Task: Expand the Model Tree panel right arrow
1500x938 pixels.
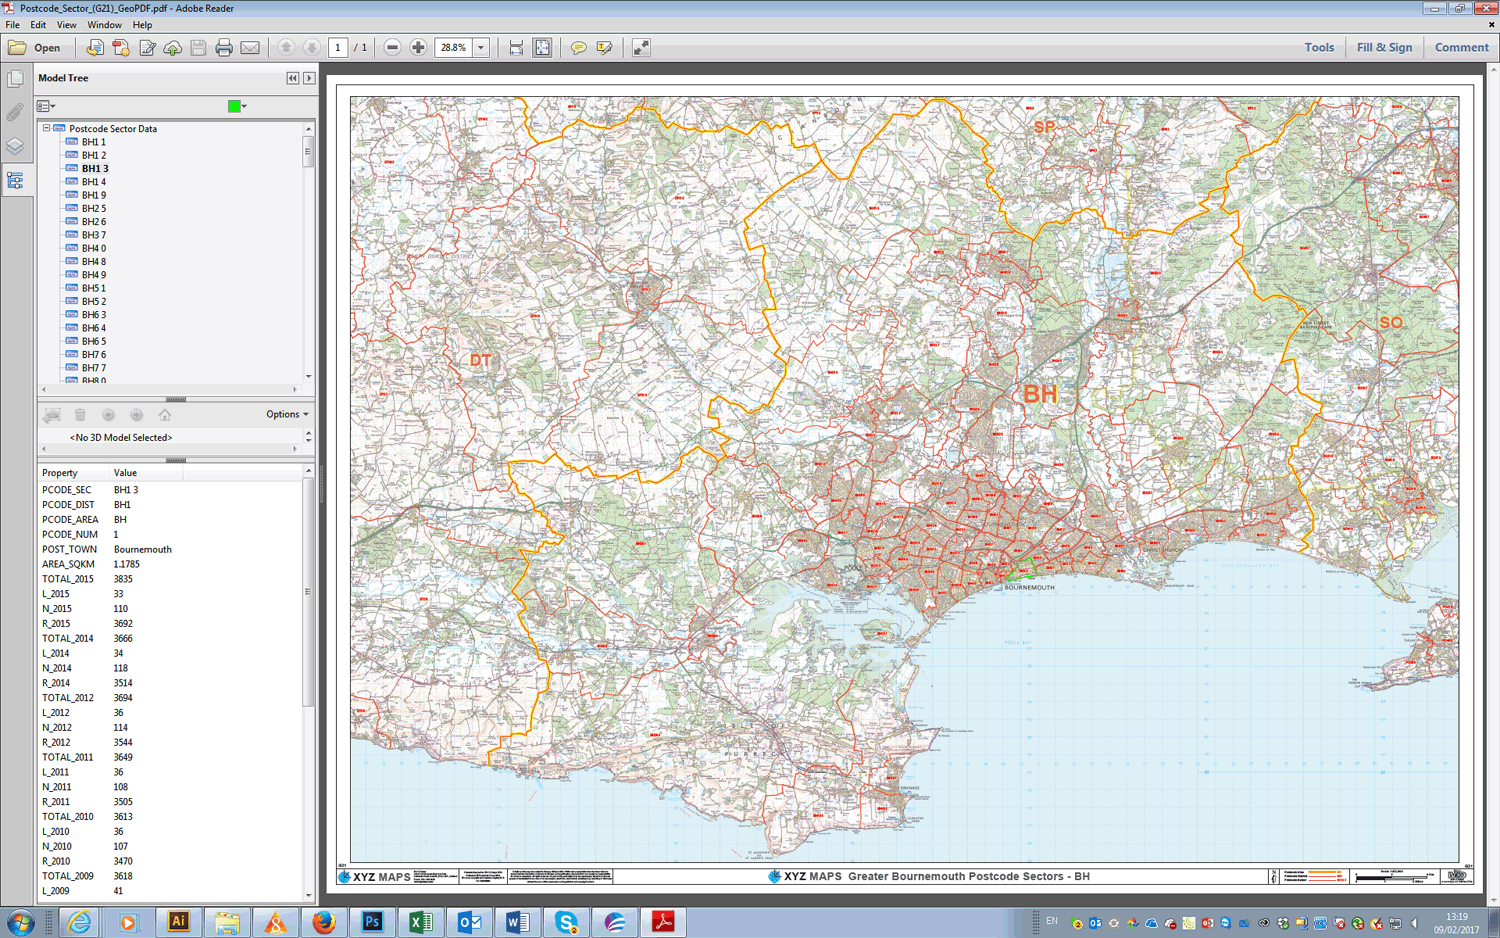Action: click(309, 78)
